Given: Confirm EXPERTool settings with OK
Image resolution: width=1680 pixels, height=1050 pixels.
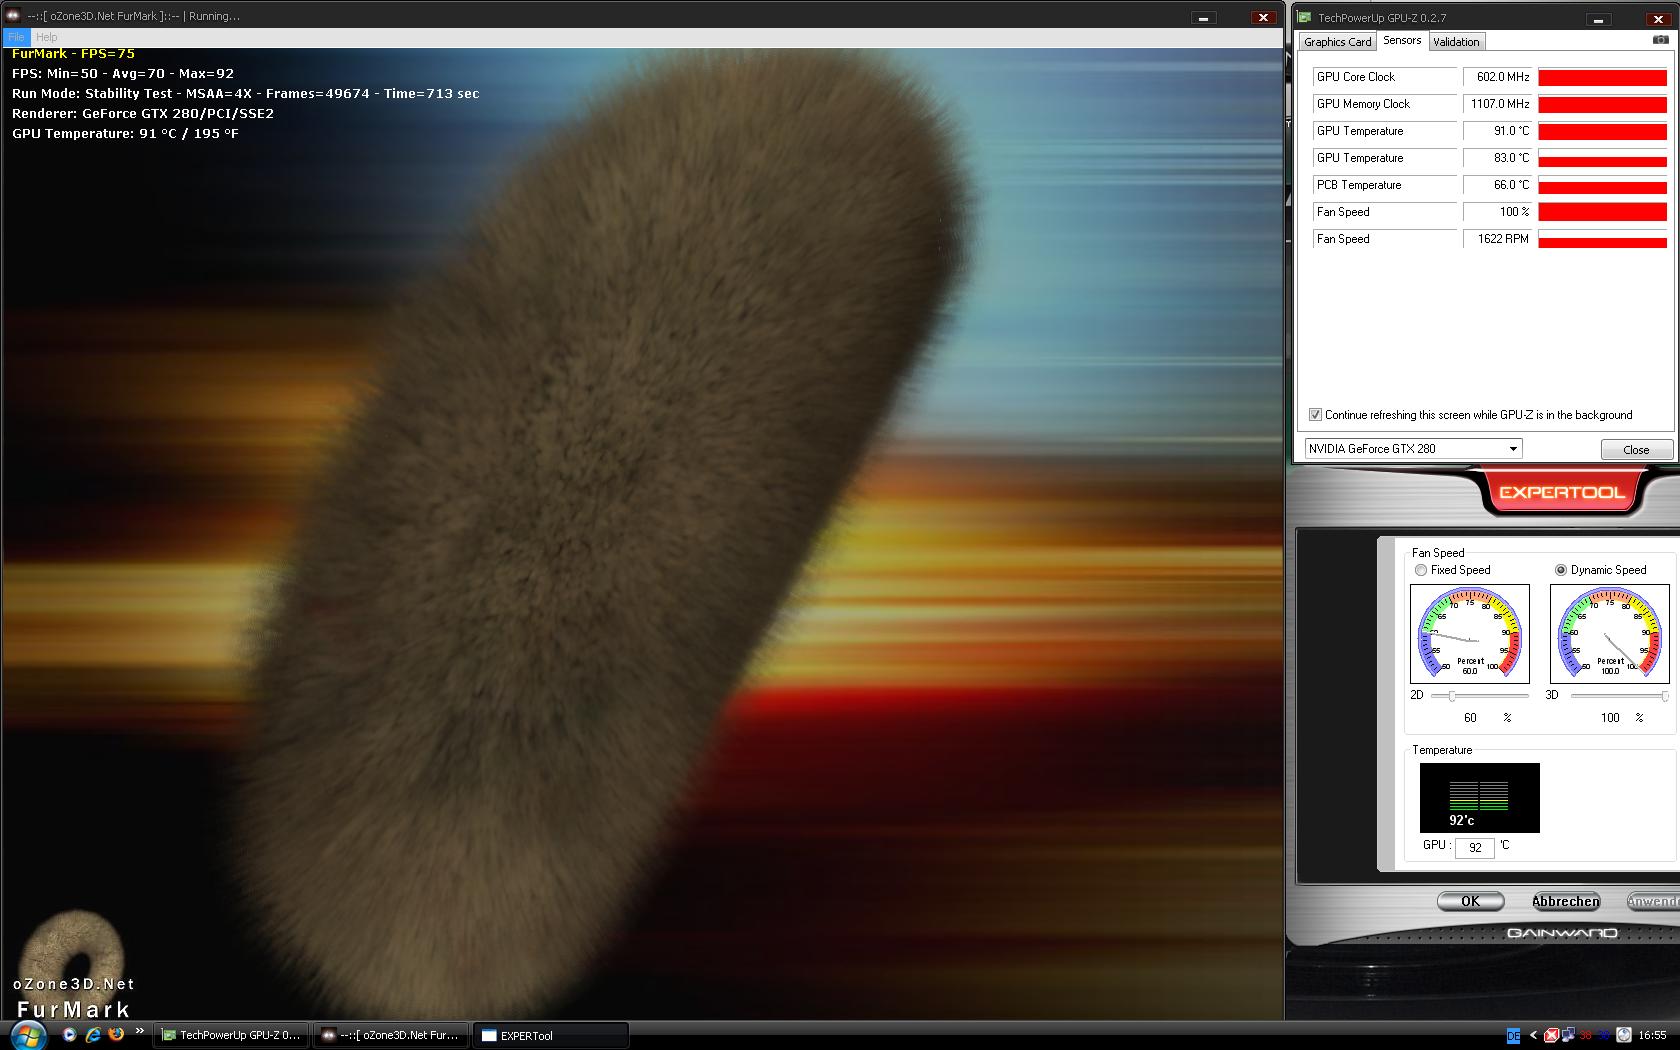Looking at the screenshot, I should click(1470, 901).
